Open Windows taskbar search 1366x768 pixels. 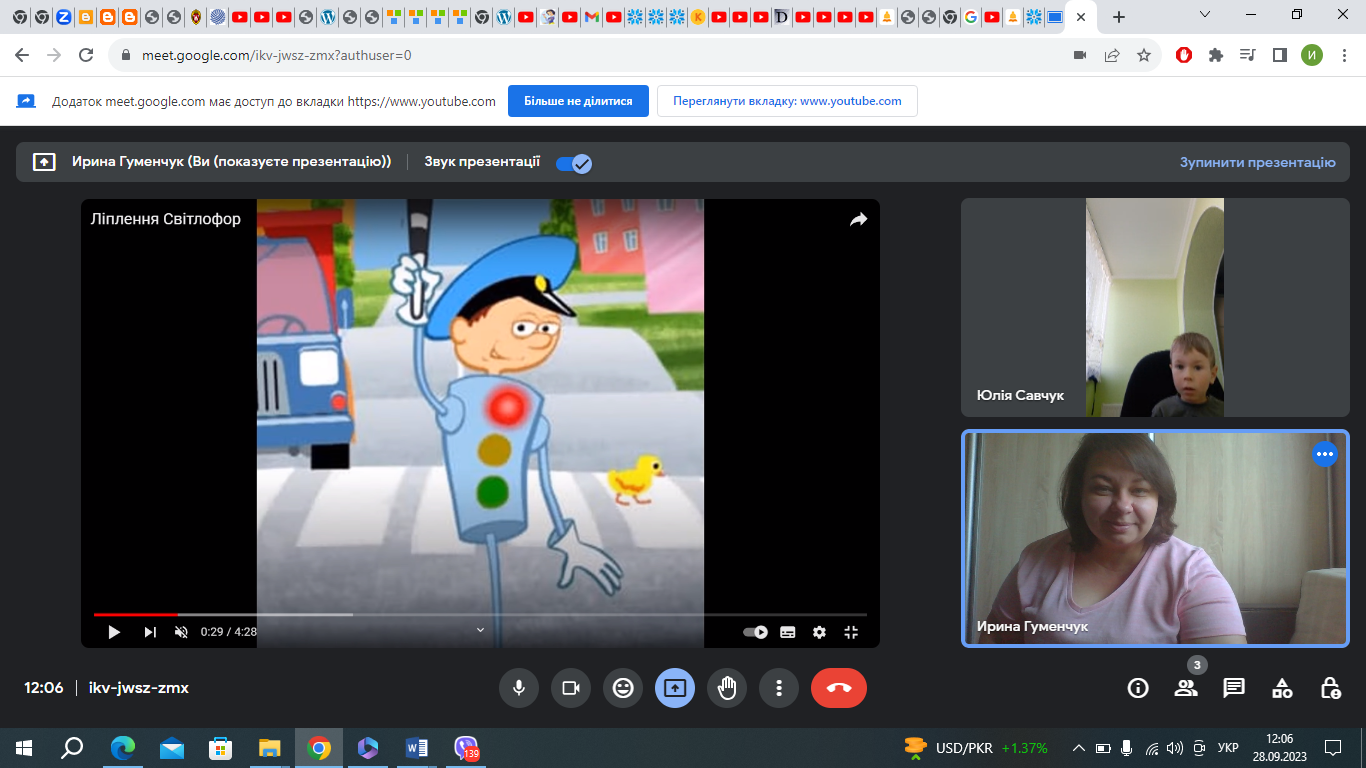click(72, 747)
